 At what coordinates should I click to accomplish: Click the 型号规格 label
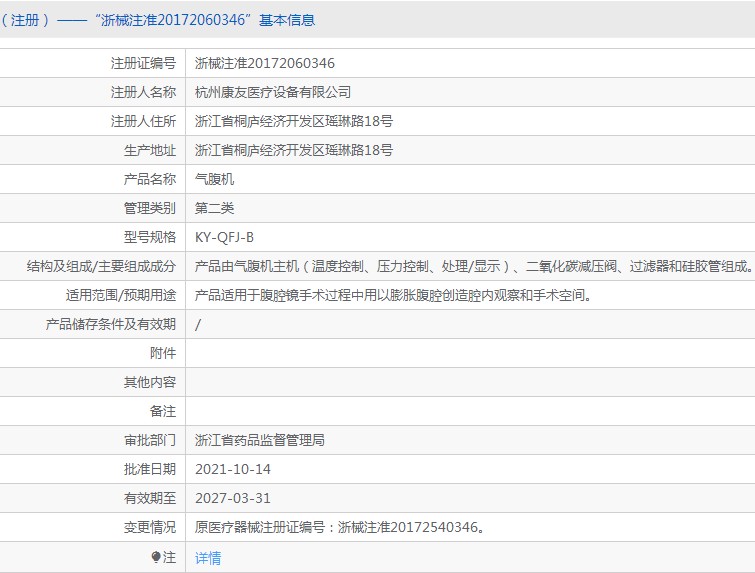(x=150, y=237)
